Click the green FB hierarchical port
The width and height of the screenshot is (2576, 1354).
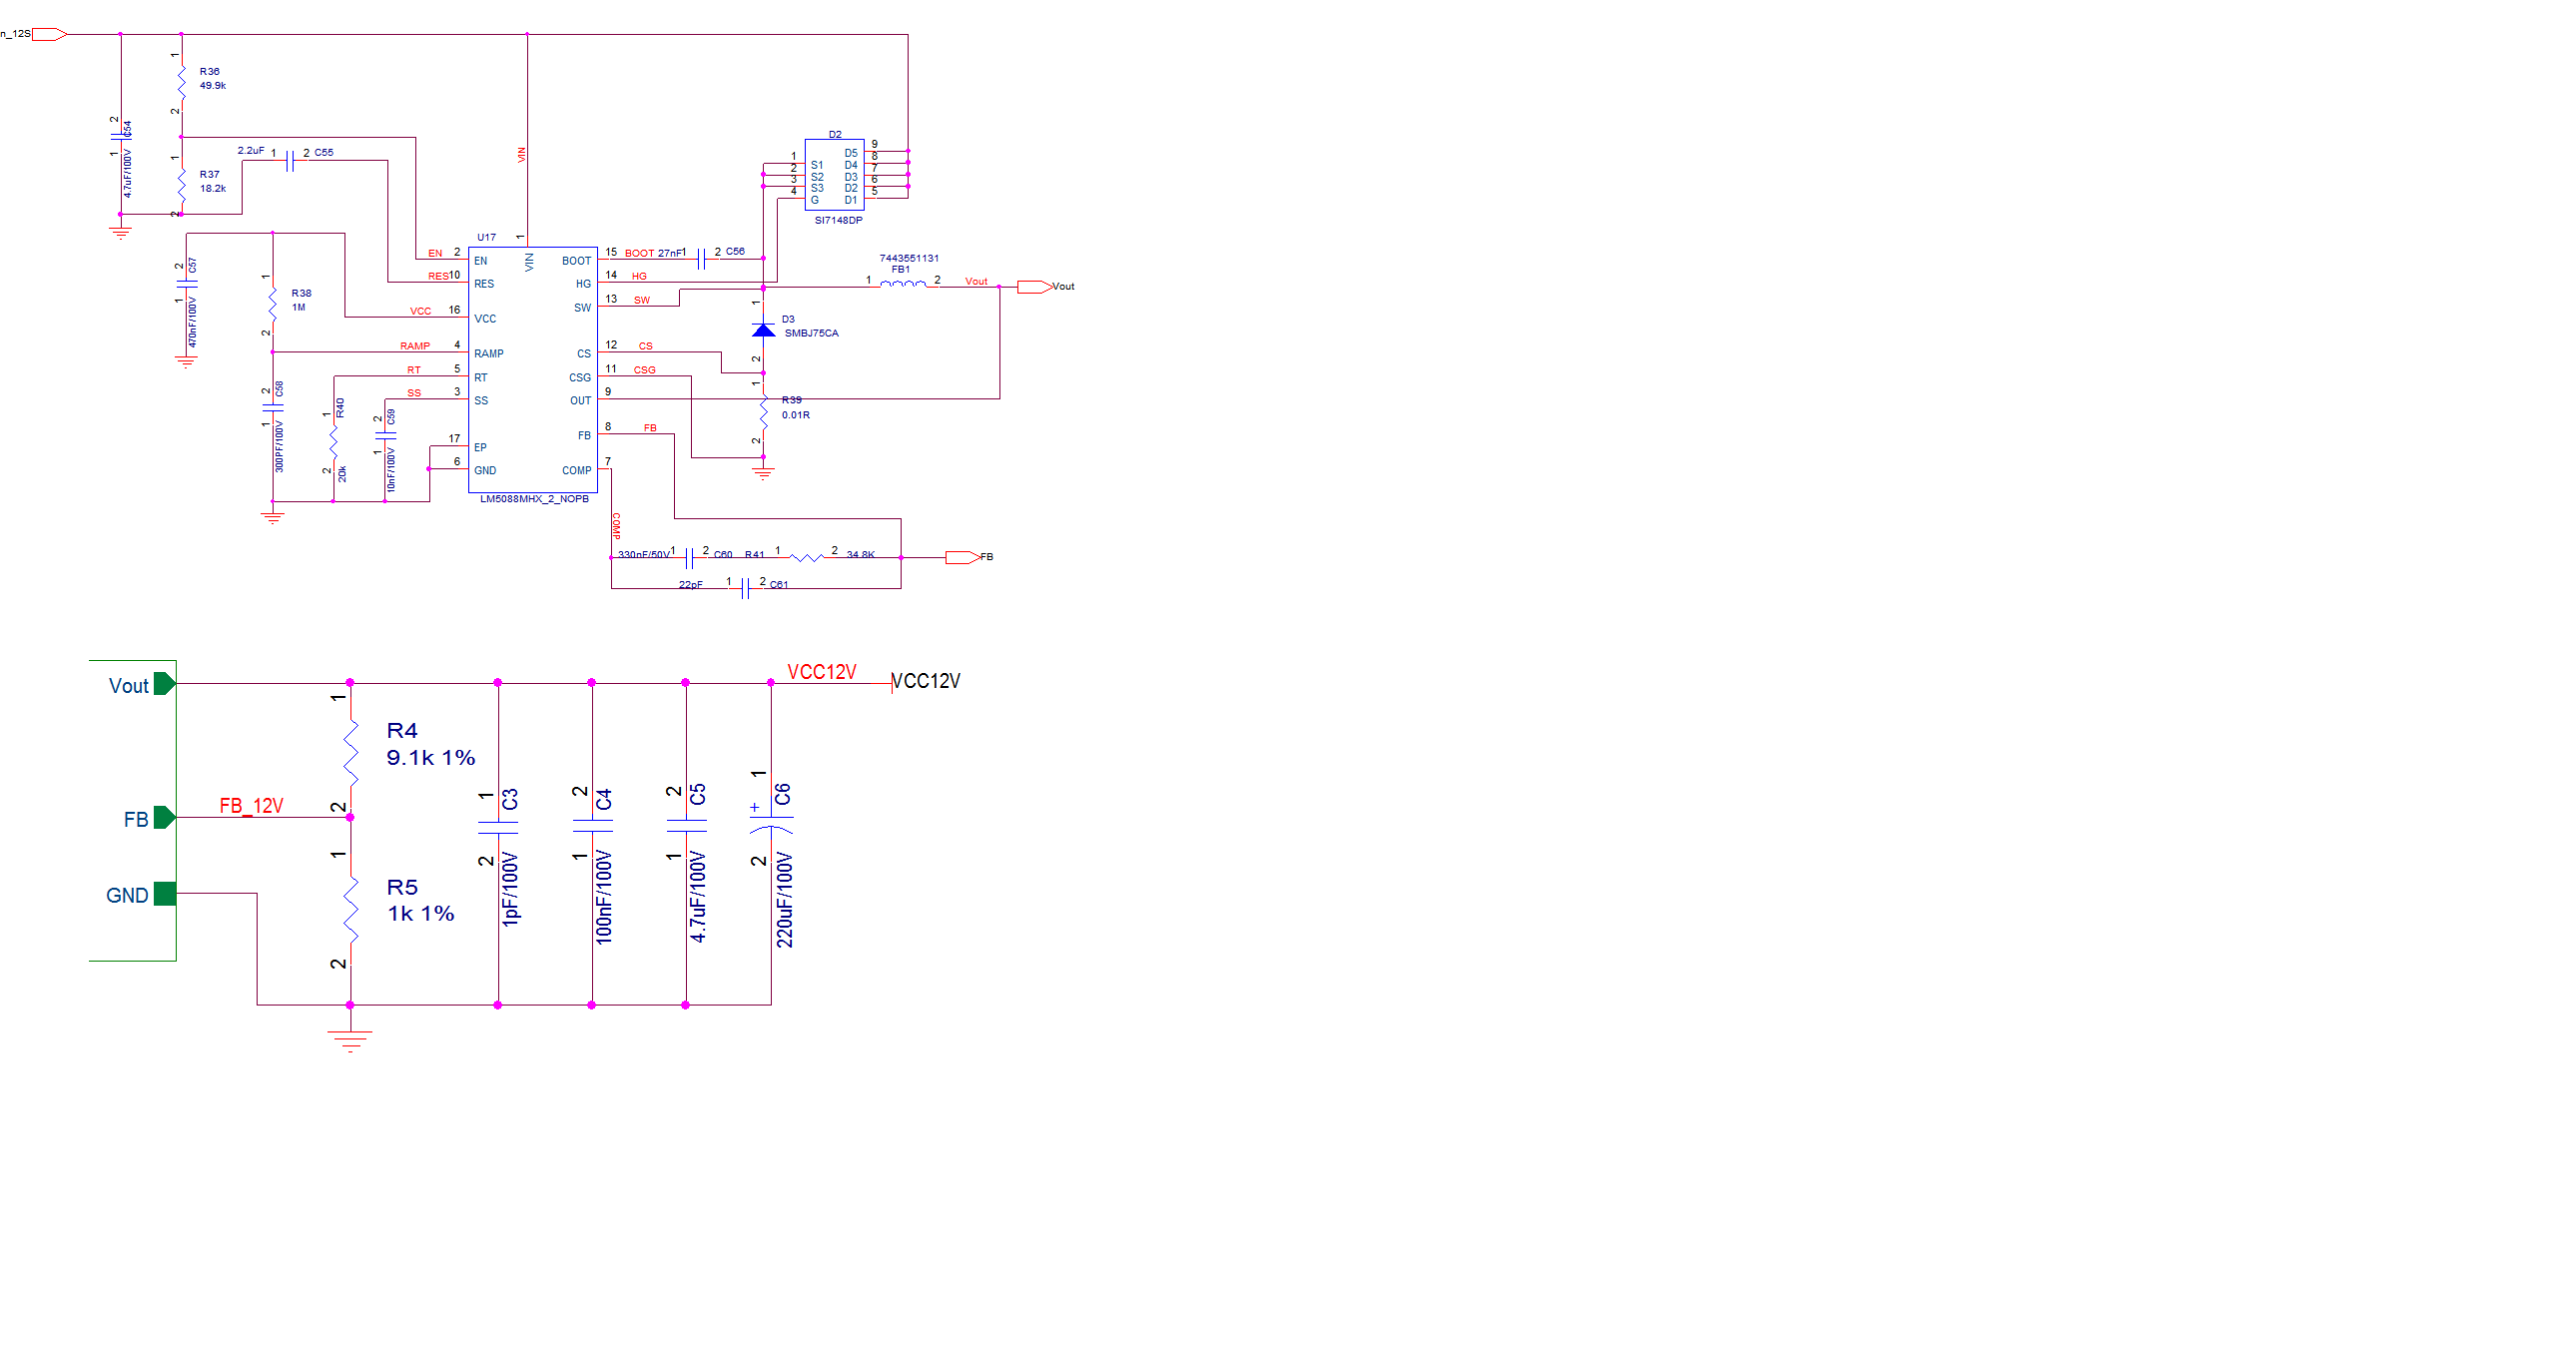pyautogui.click(x=165, y=818)
